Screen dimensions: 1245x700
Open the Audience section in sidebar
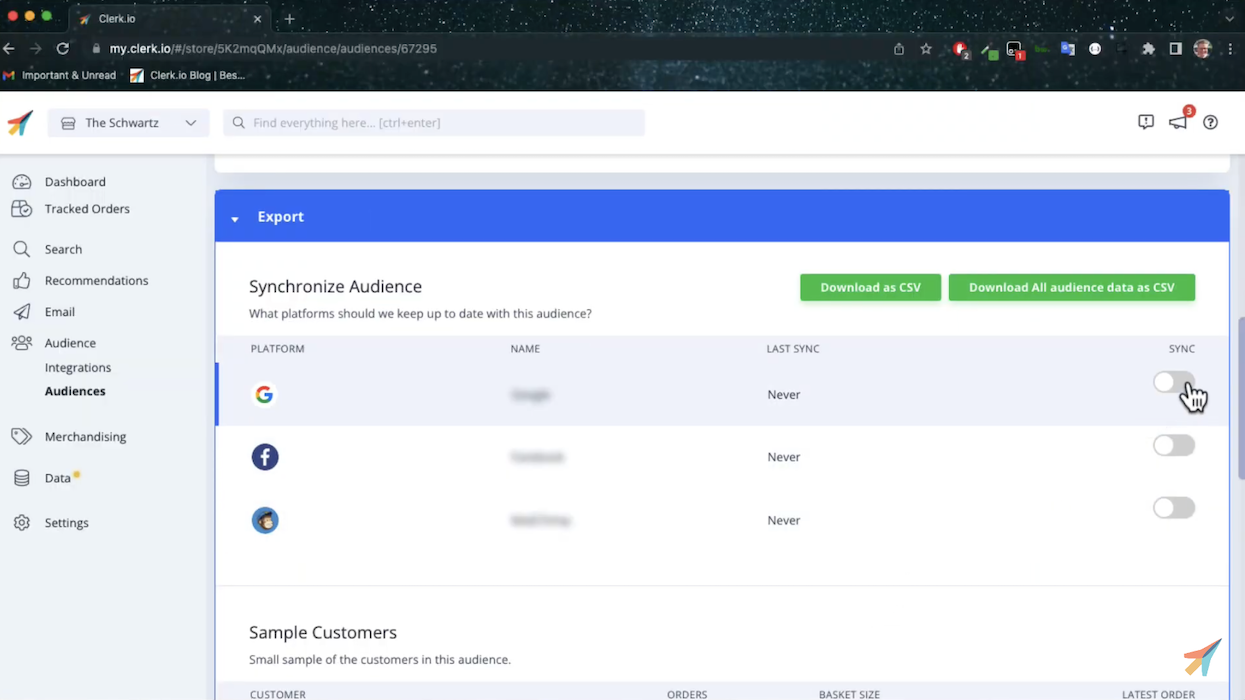(70, 343)
